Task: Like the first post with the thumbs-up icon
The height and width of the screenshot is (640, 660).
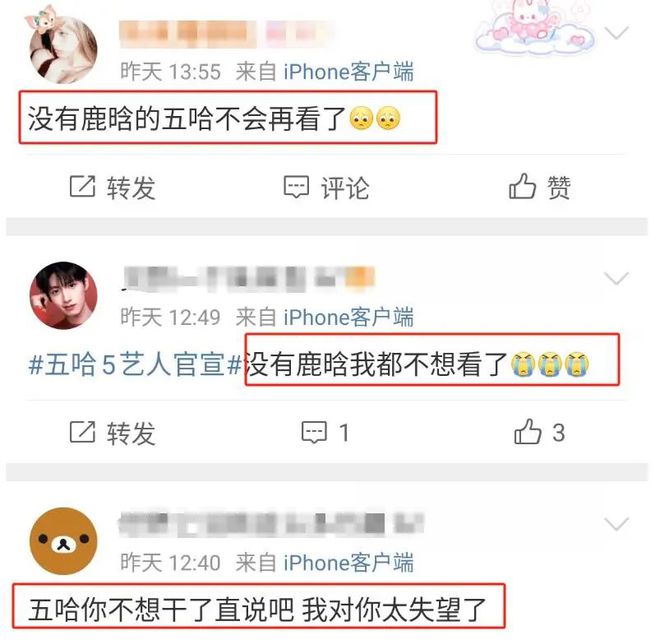Action: (522, 186)
